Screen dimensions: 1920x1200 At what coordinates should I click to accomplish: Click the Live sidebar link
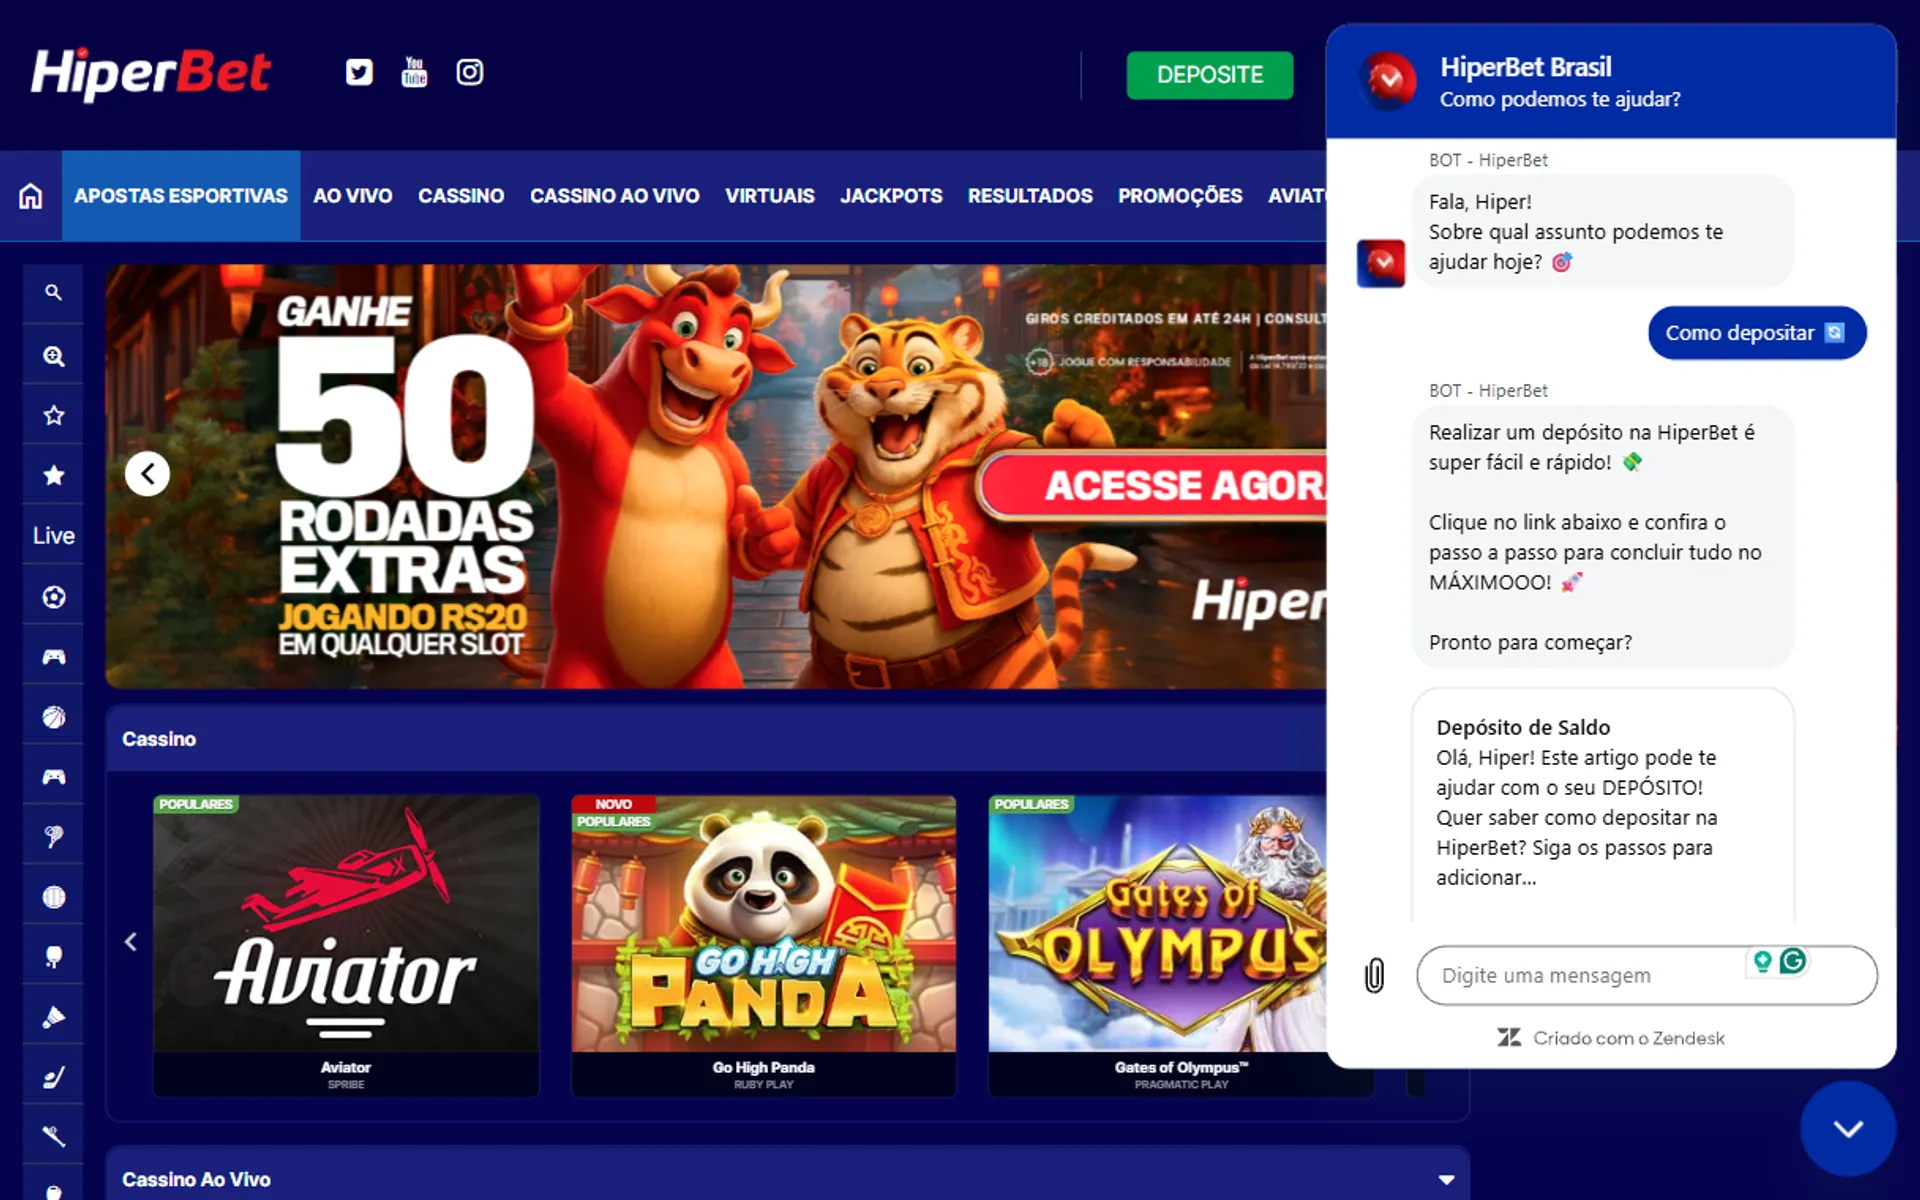[53, 536]
